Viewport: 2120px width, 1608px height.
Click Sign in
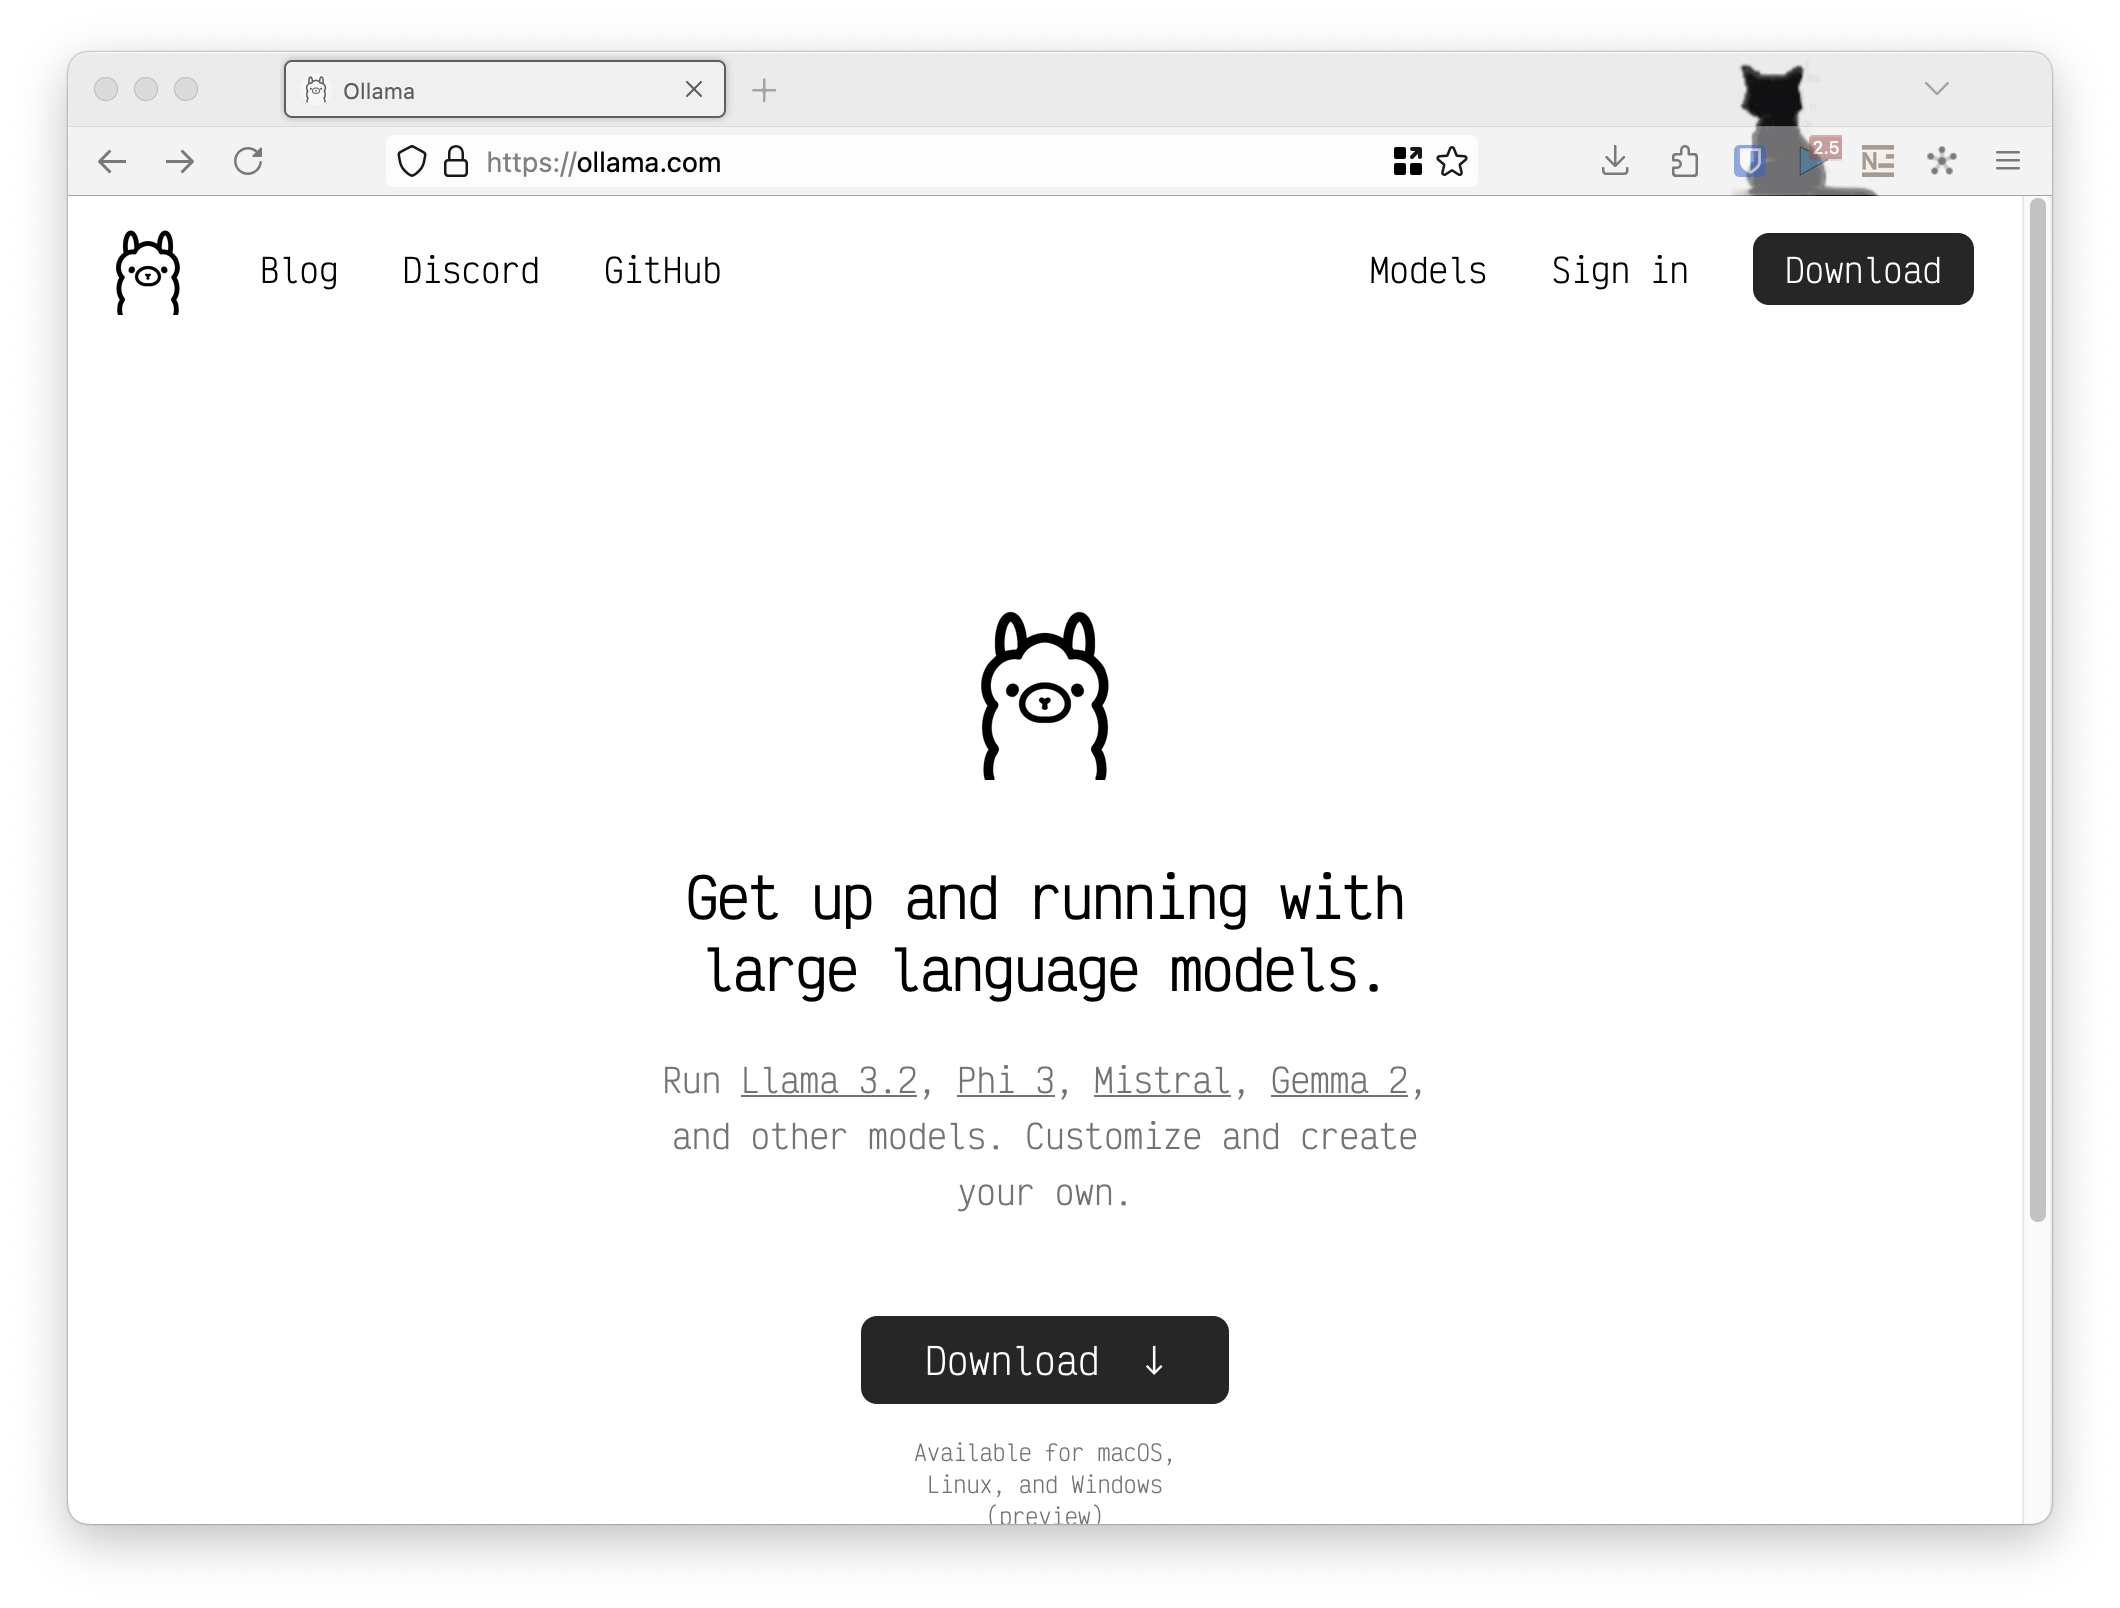pyautogui.click(x=1620, y=271)
